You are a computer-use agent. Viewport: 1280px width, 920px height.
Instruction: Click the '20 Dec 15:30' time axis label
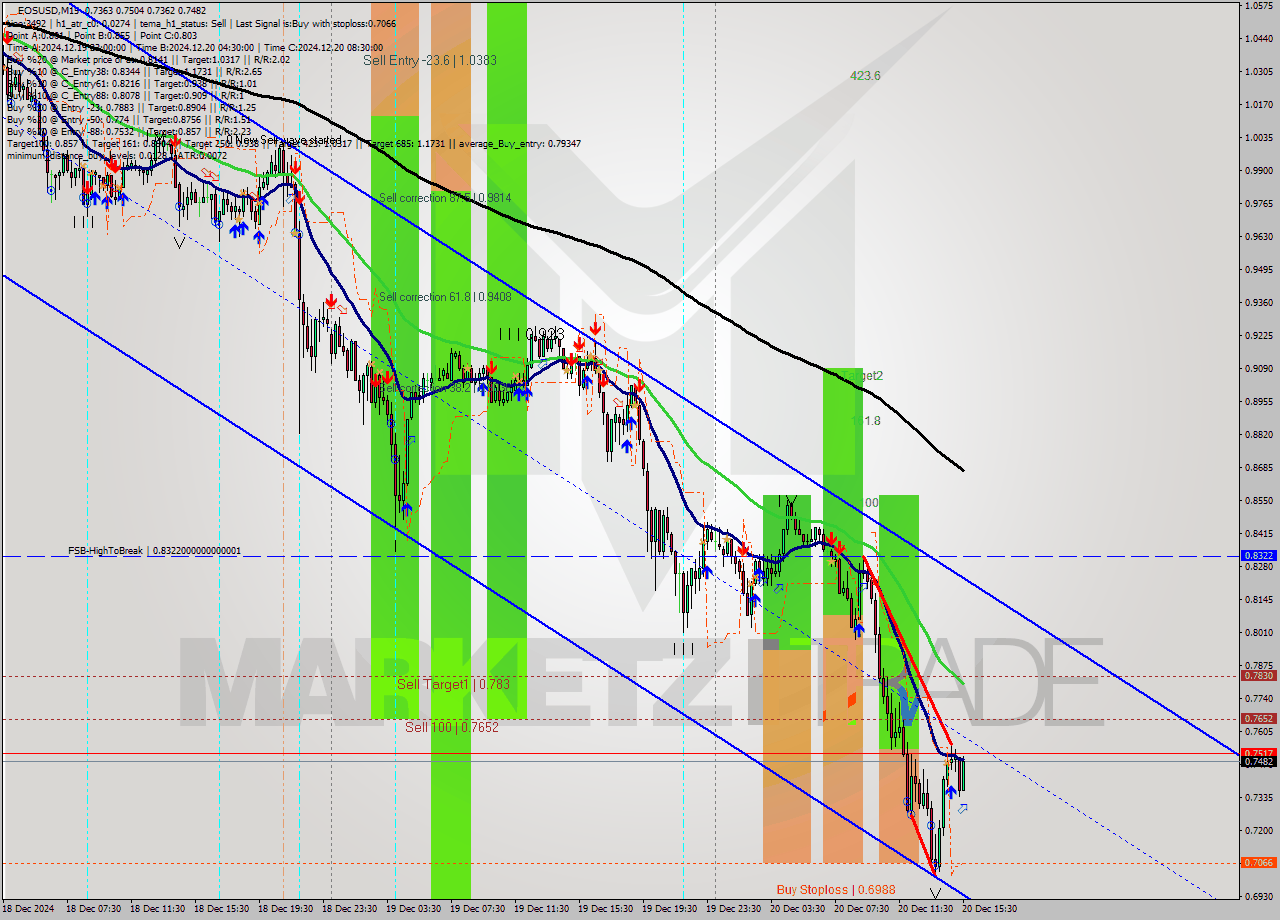point(988,909)
